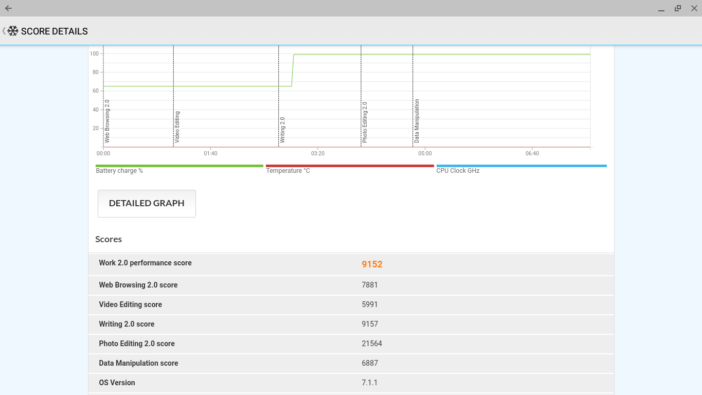
Task: Click the PCMark snowflake logo icon
Action: tap(13, 31)
